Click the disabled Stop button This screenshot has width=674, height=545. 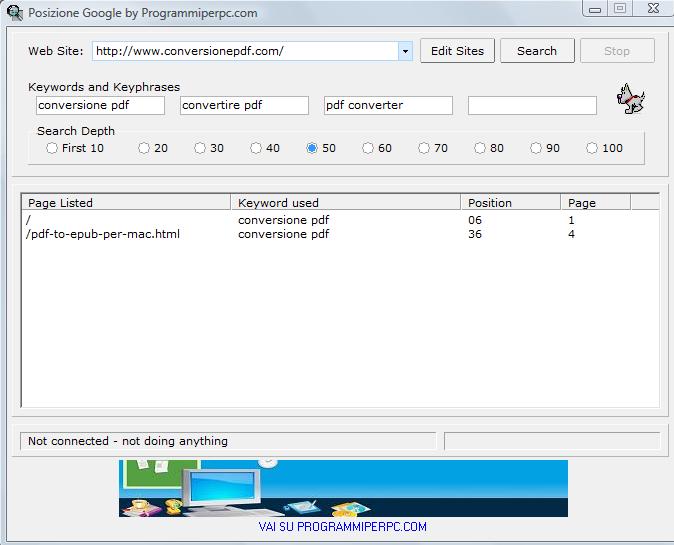click(617, 51)
